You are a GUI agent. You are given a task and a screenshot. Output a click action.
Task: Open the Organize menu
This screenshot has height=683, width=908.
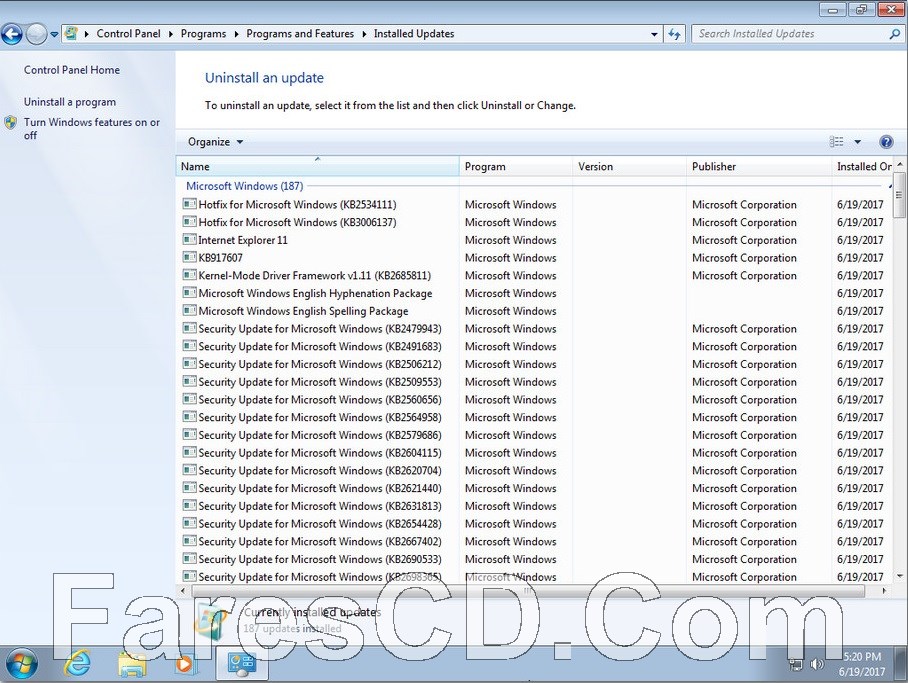(x=215, y=142)
